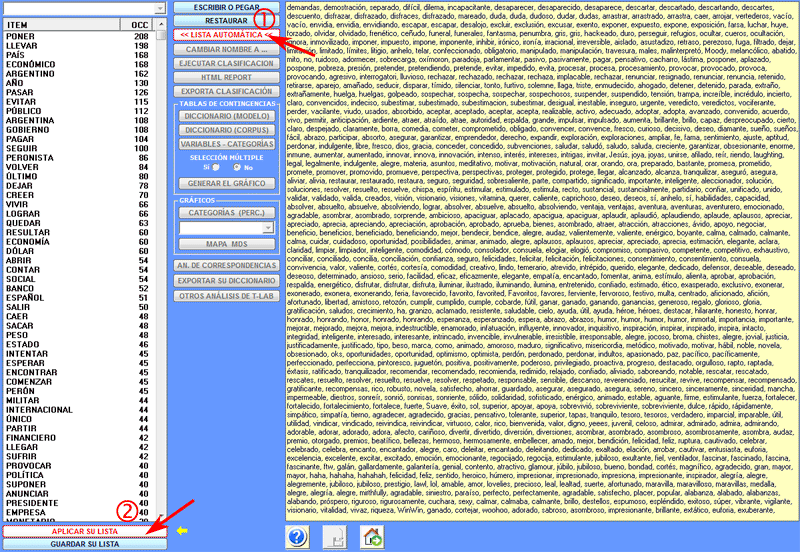Run EJECUTAR CLASIFICACION
Screen dimensions: 800x552
227,63
